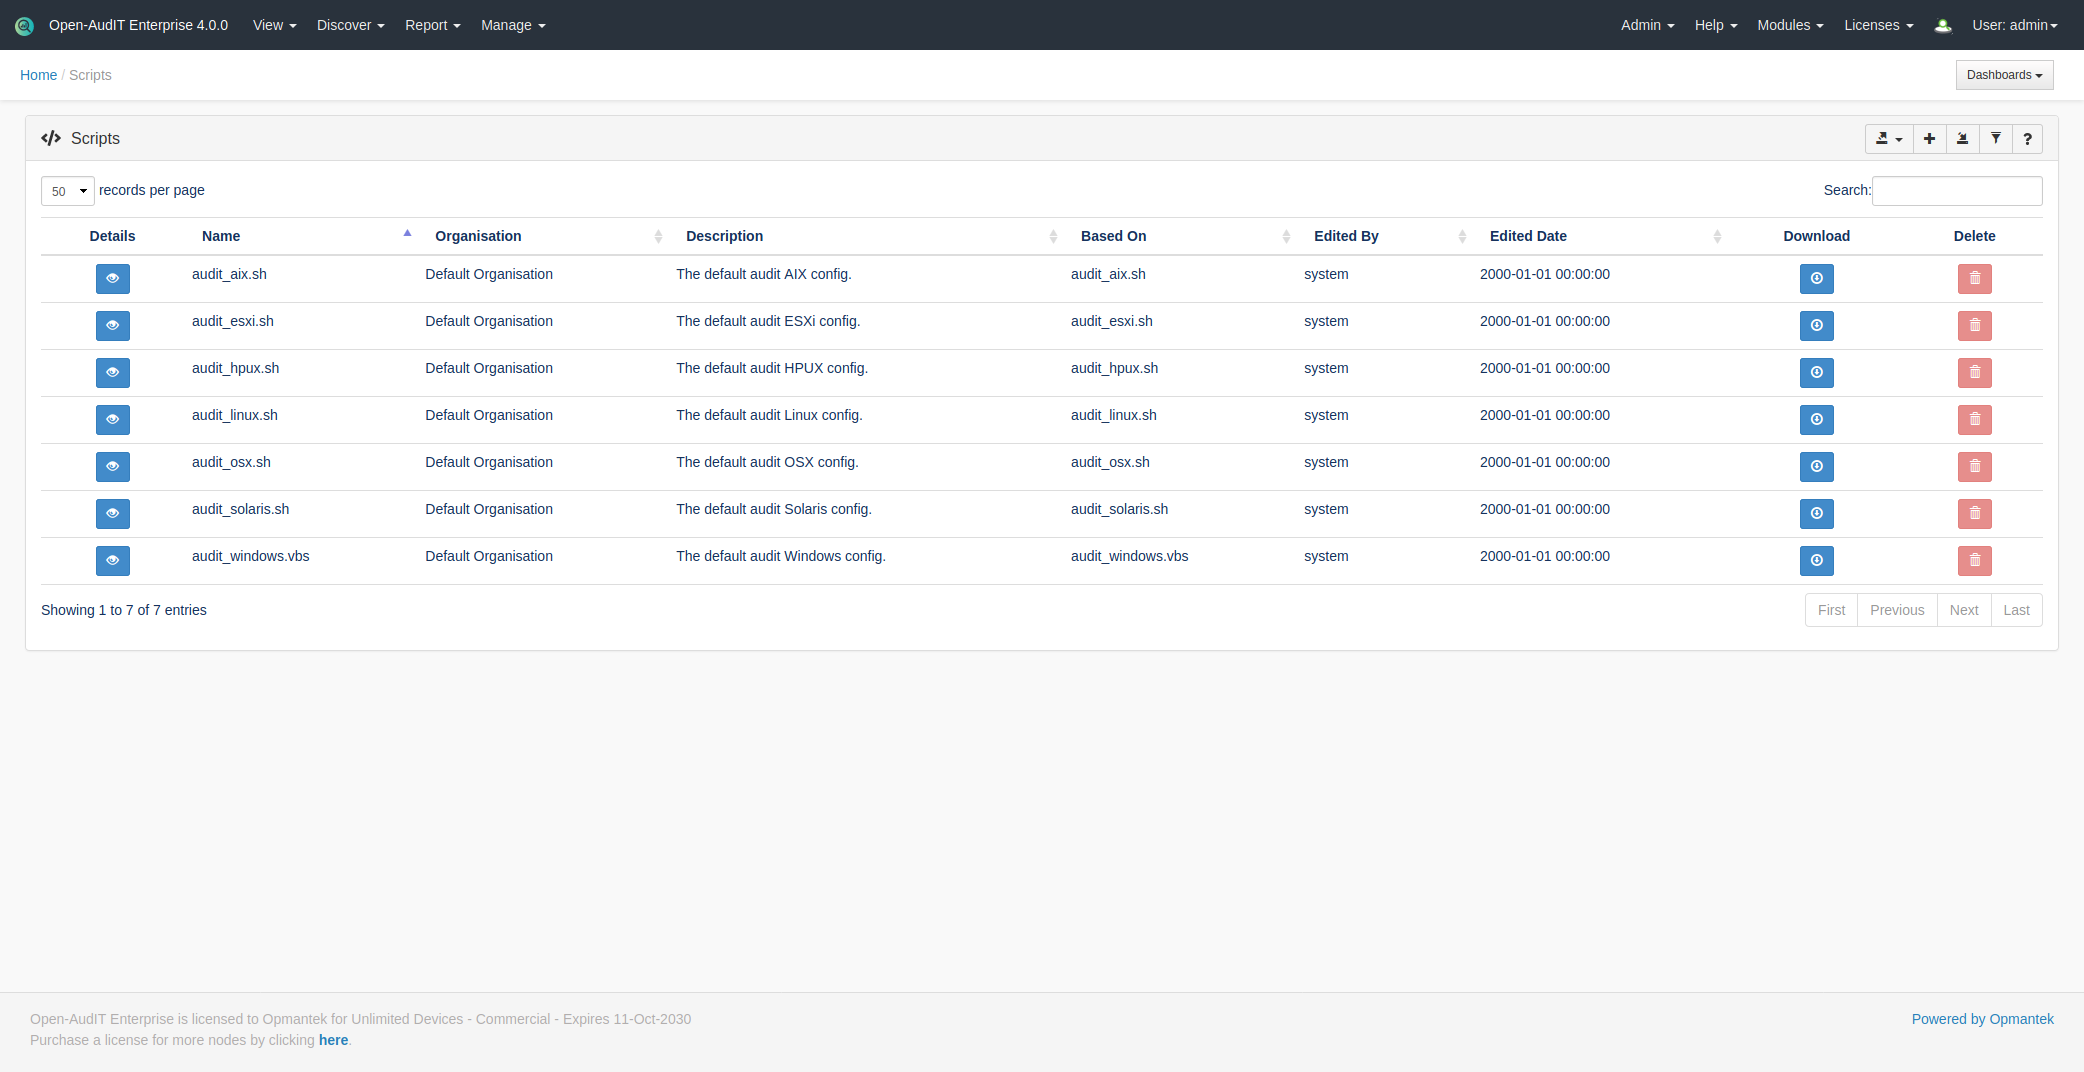Open the Manage menu
The height and width of the screenshot is (1072, 2084).
point(513,25)
